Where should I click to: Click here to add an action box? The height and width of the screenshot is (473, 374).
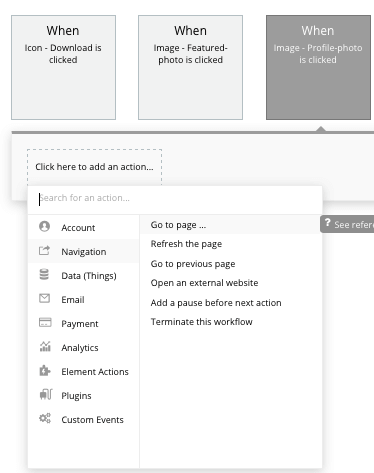coord(95,167)
